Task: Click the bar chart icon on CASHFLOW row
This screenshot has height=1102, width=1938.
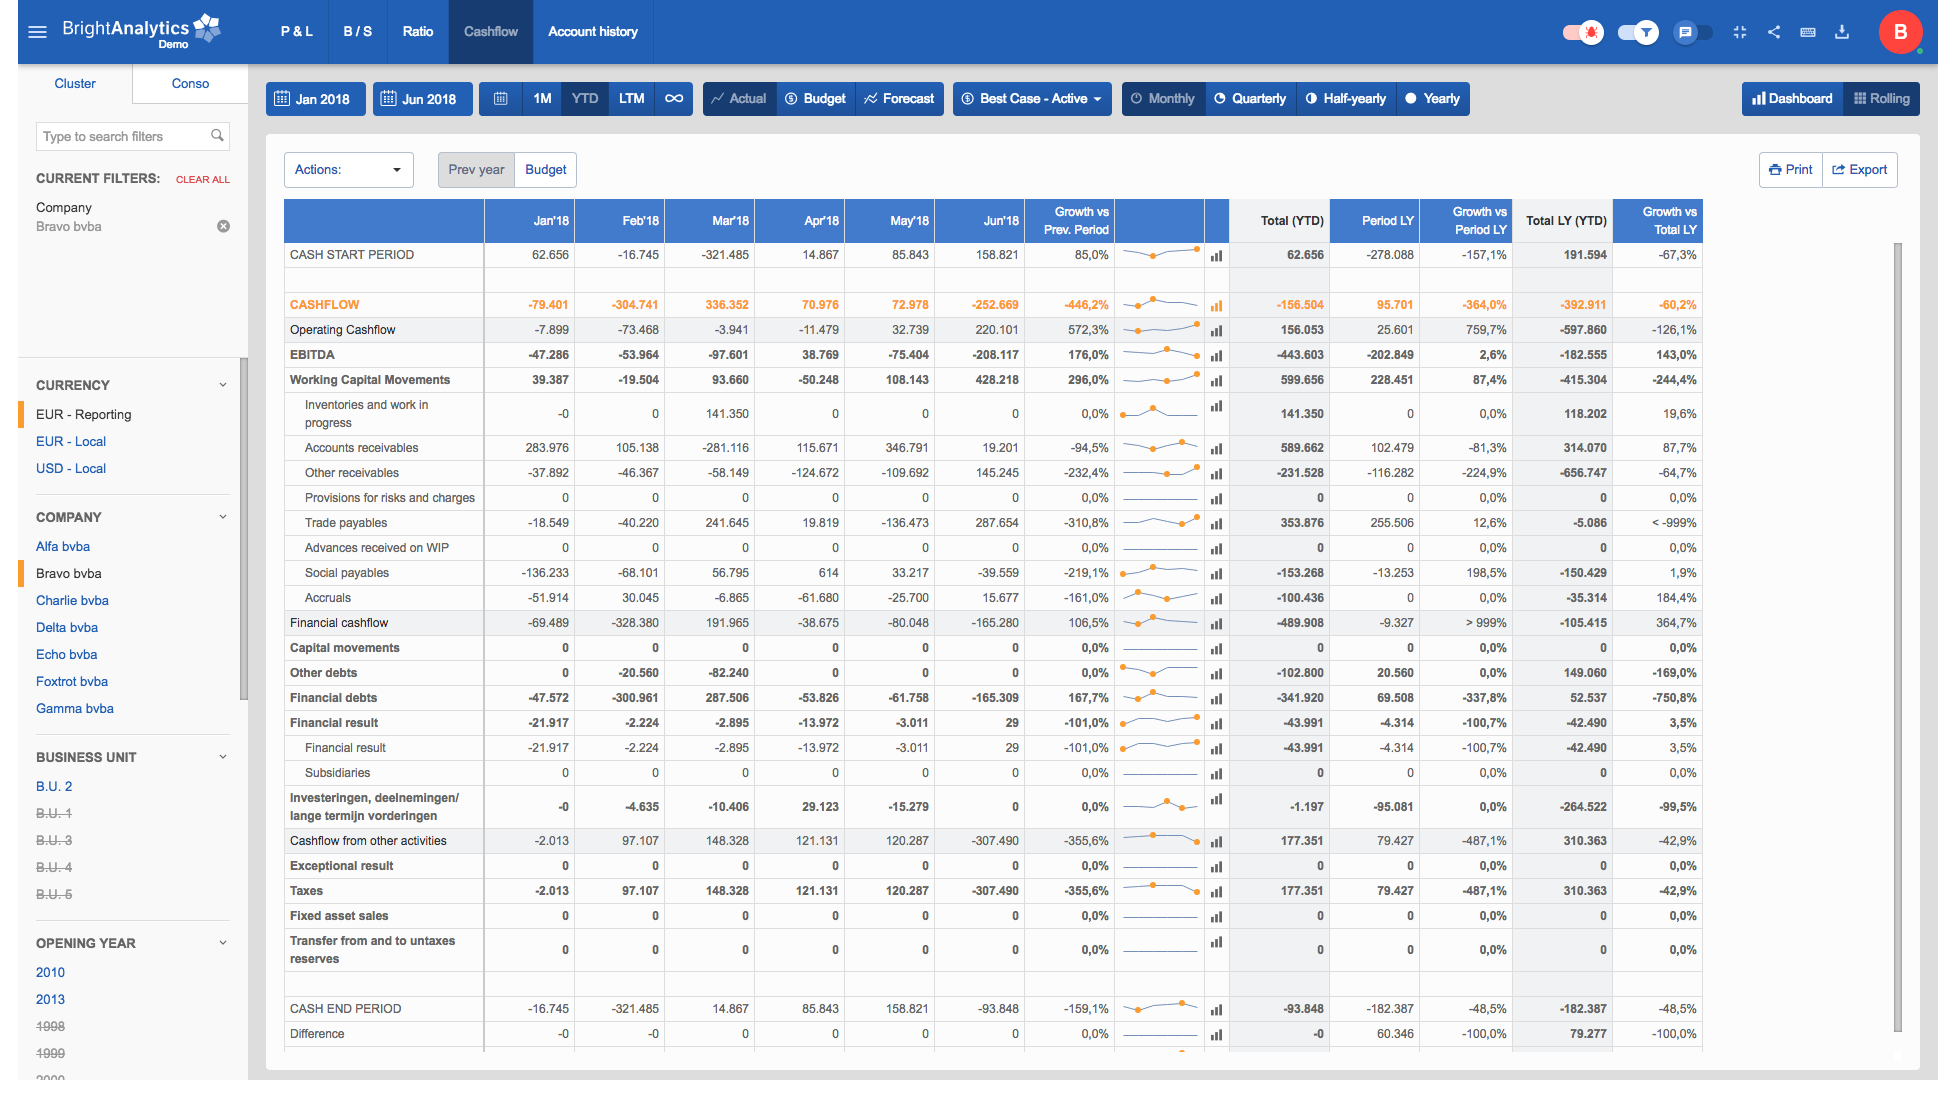Action: click(1216, 305)
